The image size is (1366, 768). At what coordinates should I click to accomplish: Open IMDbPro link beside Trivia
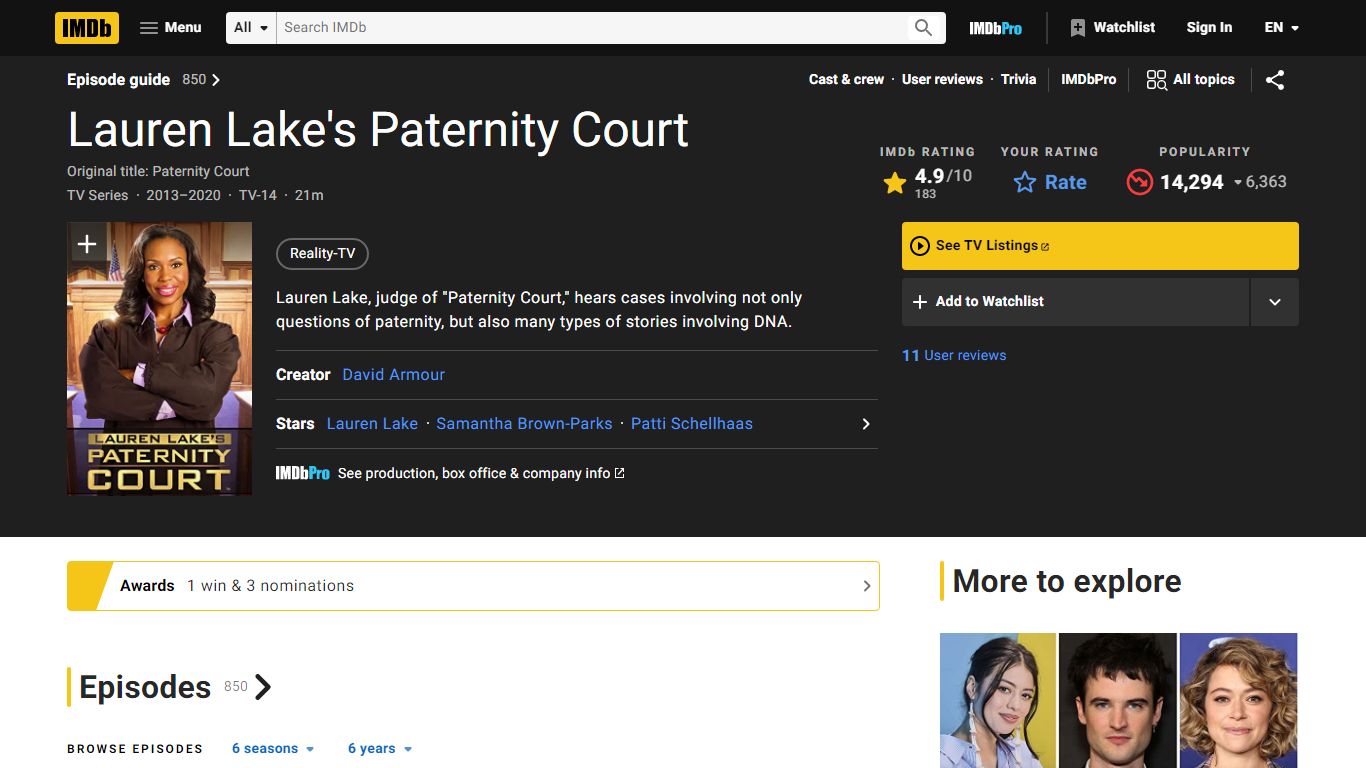(1088, 80)
